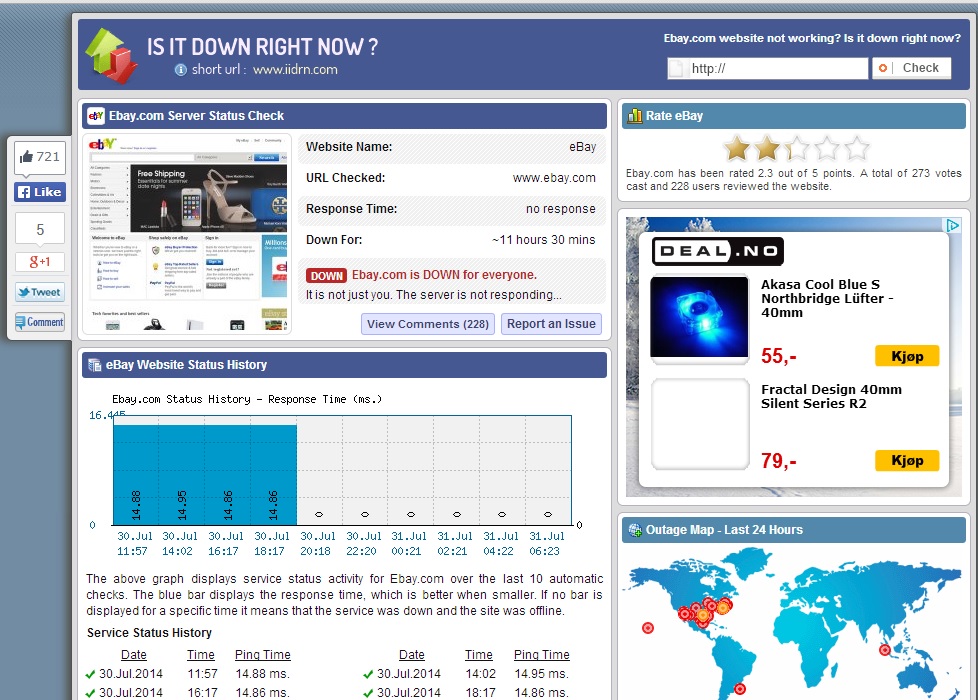Click the http:// URL input field
The height and width of the screenshot is (700, 978).
pos(768,68)
